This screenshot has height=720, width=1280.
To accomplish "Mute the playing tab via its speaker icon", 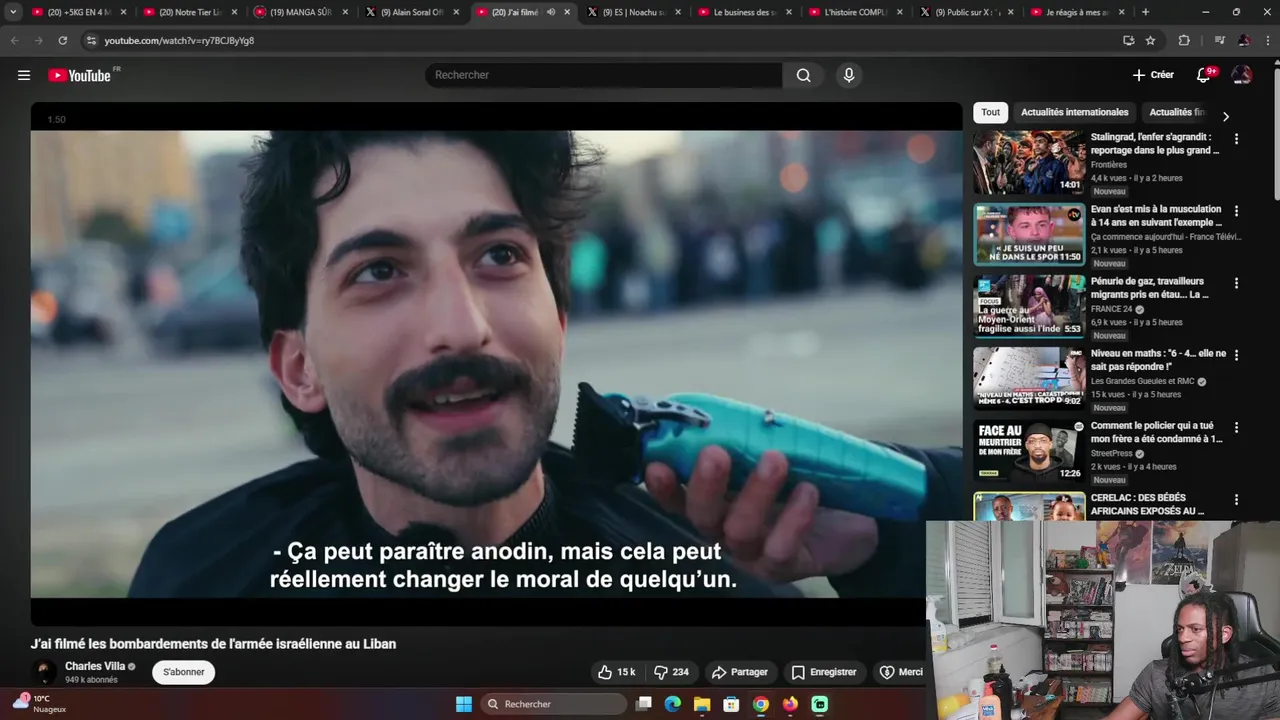I will [x=550, y=12].
